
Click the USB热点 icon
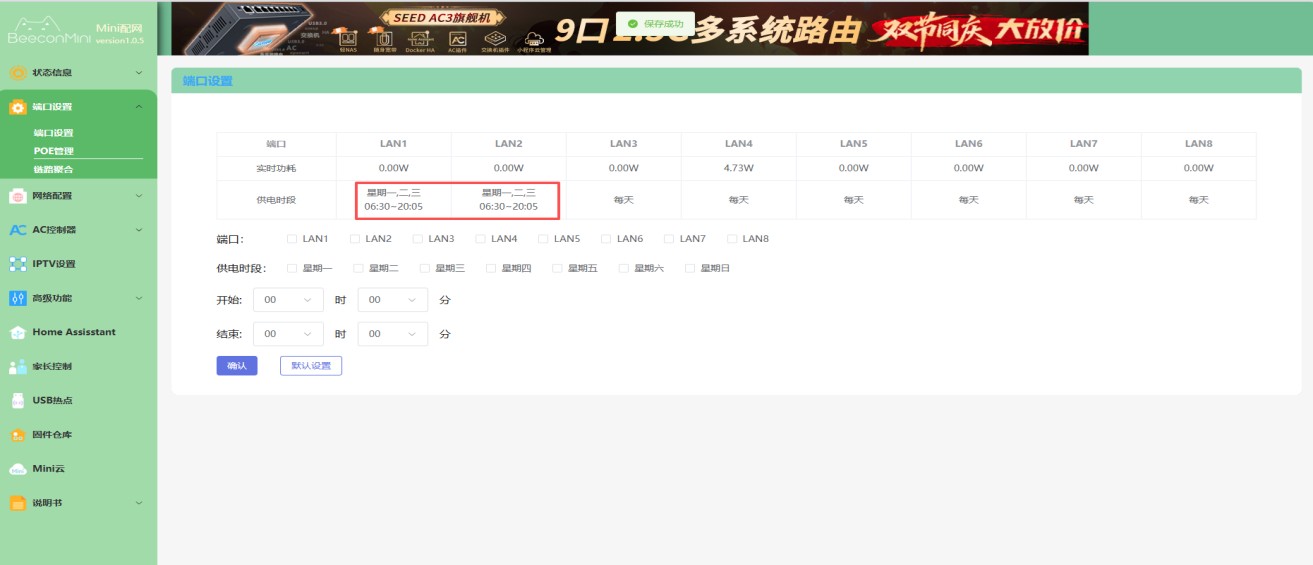(17, 401)
